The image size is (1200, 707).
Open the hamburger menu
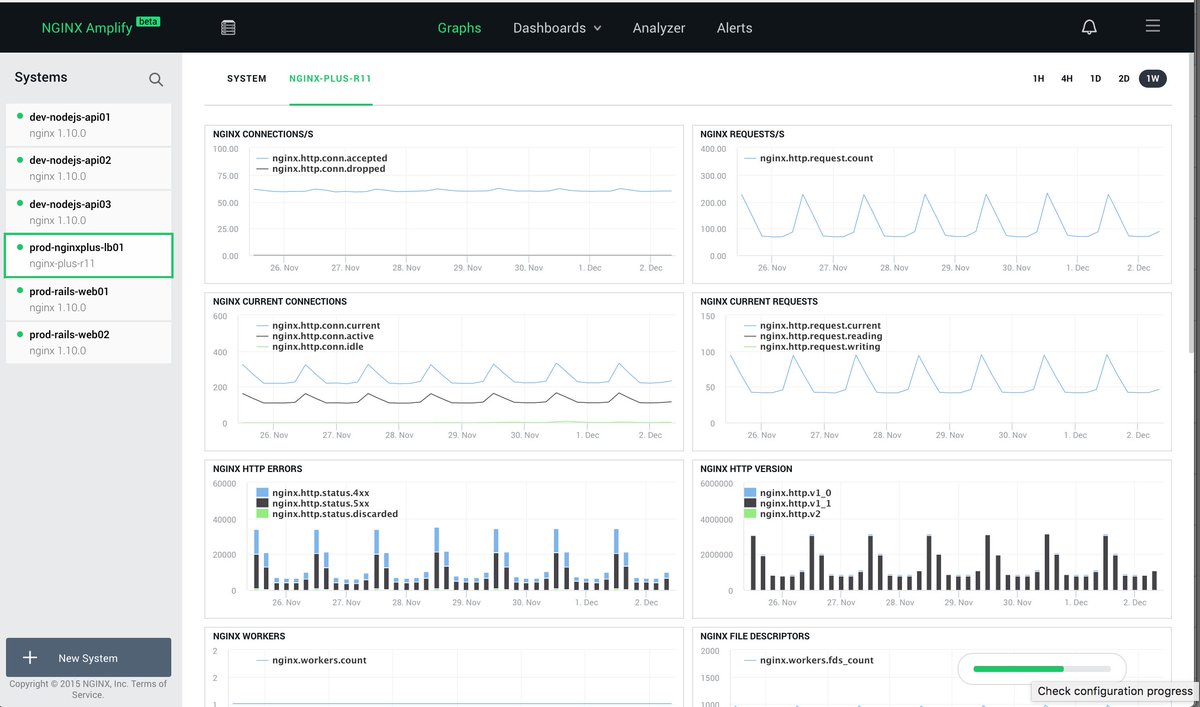point(1153,26)
